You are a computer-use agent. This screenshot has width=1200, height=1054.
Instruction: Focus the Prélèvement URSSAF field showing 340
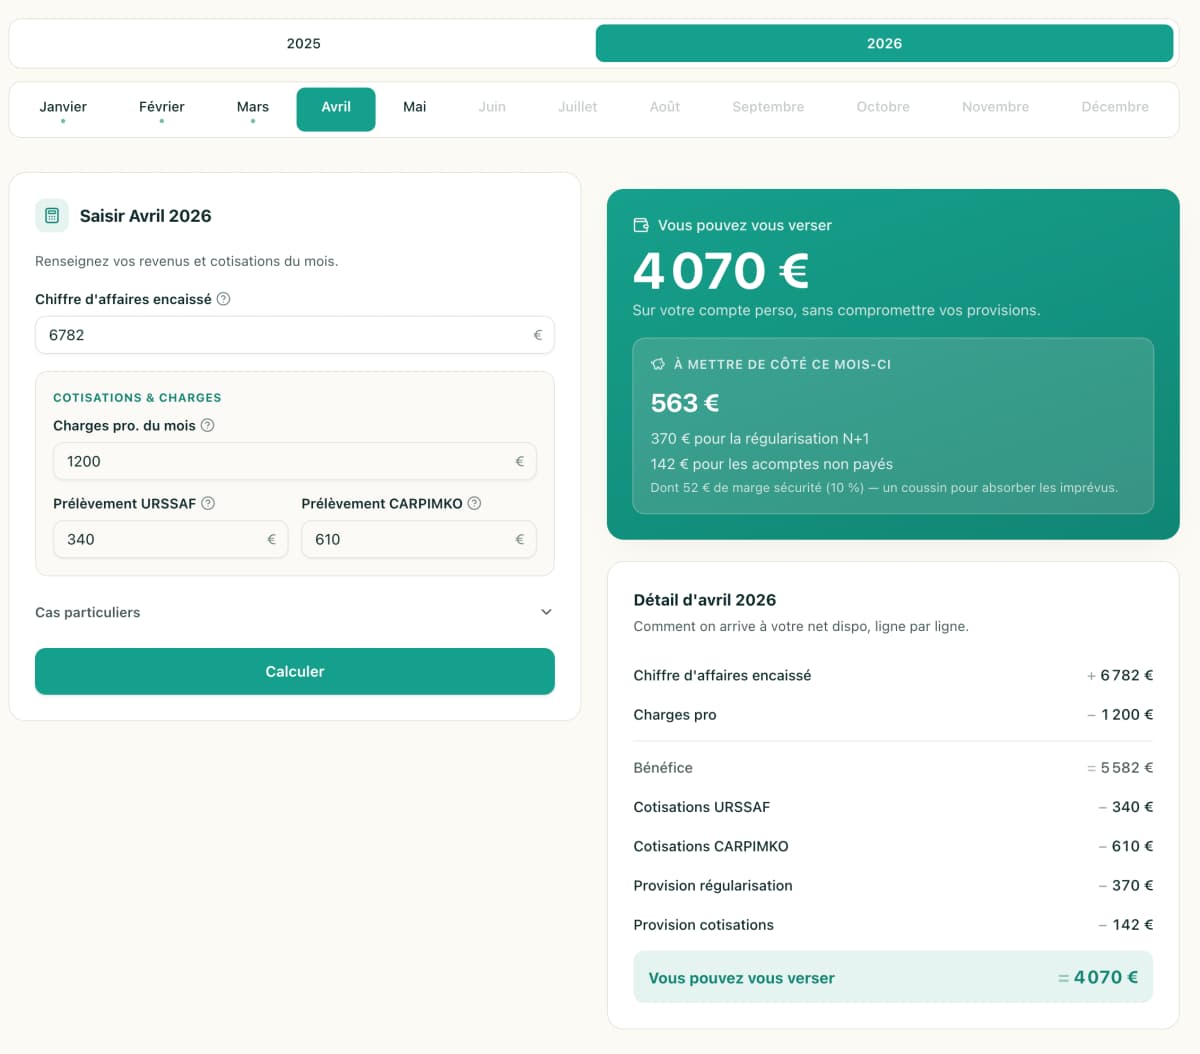point(171,539)
